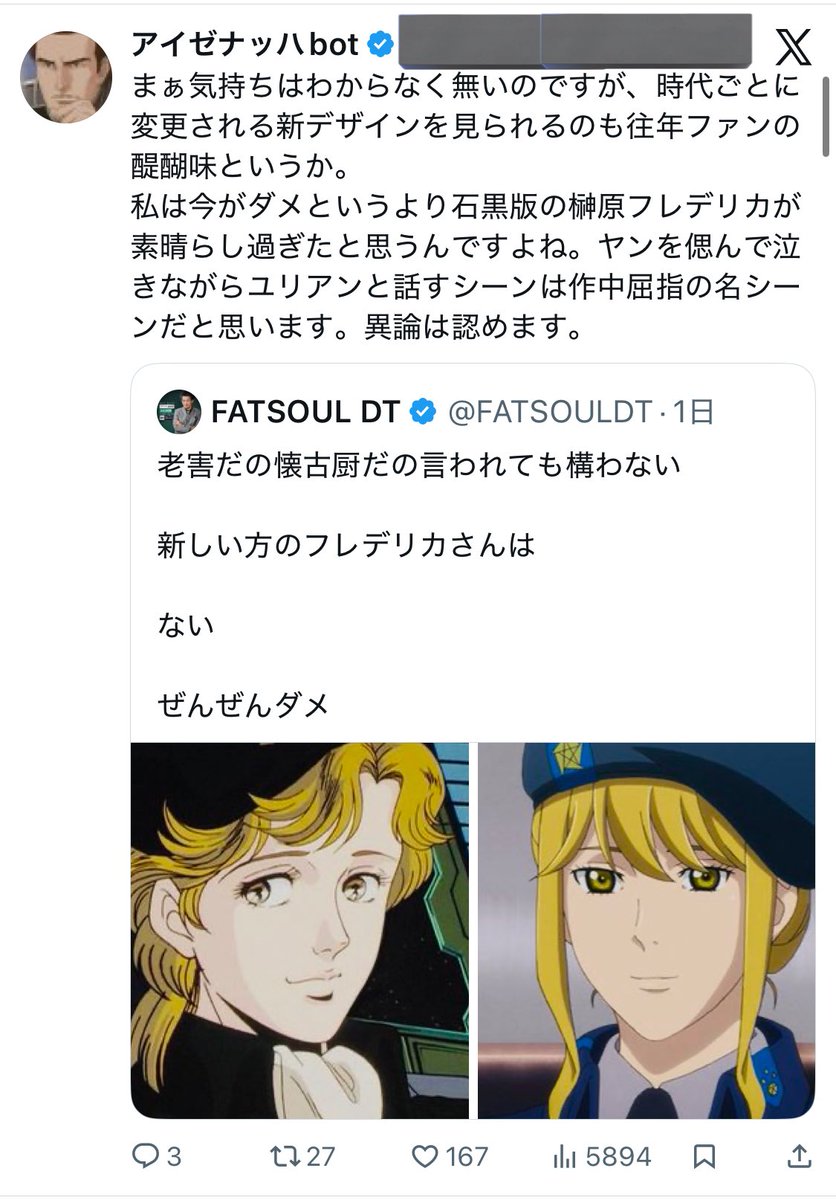The width and height of the screenshot is (836, 1200).
Task: View right new-design Frederica image
Action: point(646,930)
